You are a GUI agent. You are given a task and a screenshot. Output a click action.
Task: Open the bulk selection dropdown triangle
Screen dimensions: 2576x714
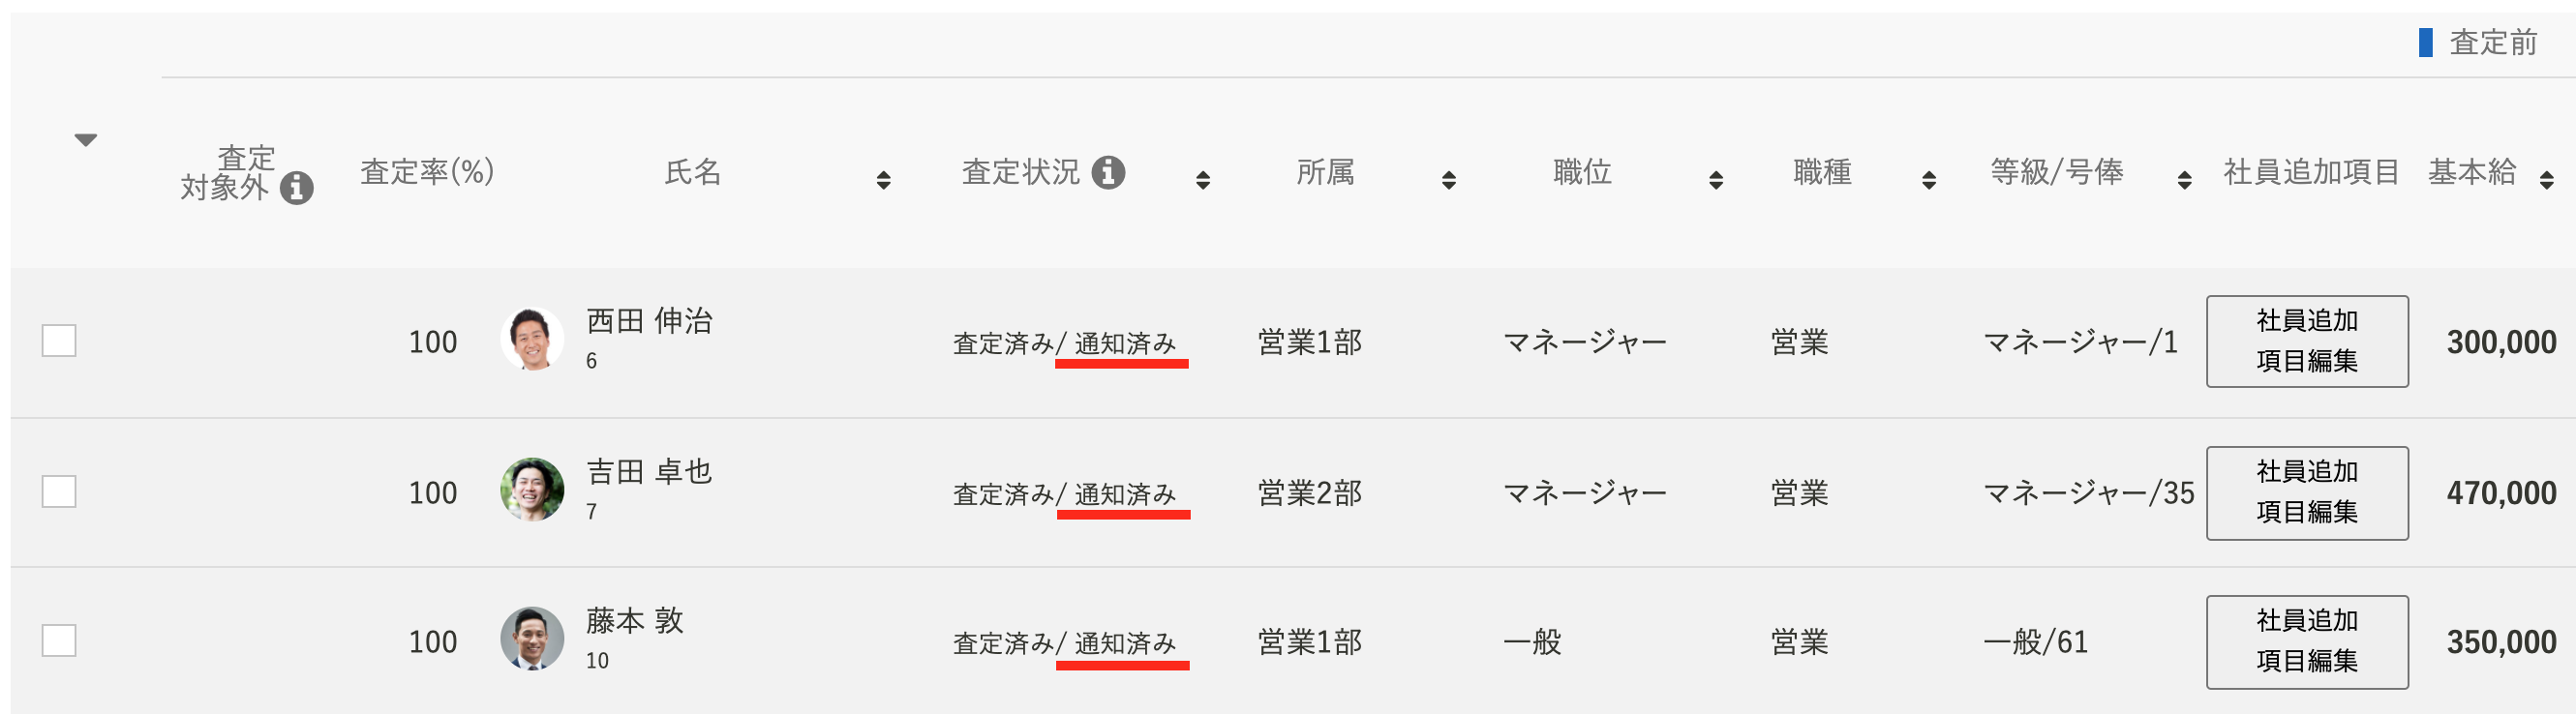coord(86,140)
